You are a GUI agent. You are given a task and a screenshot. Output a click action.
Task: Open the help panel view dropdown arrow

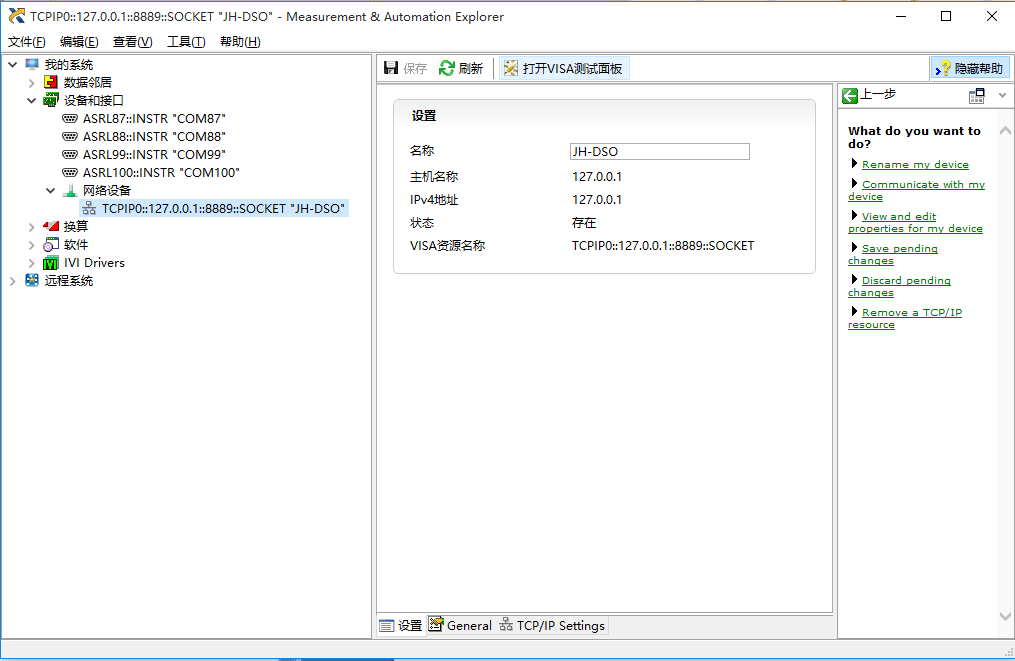click(999, 95)
